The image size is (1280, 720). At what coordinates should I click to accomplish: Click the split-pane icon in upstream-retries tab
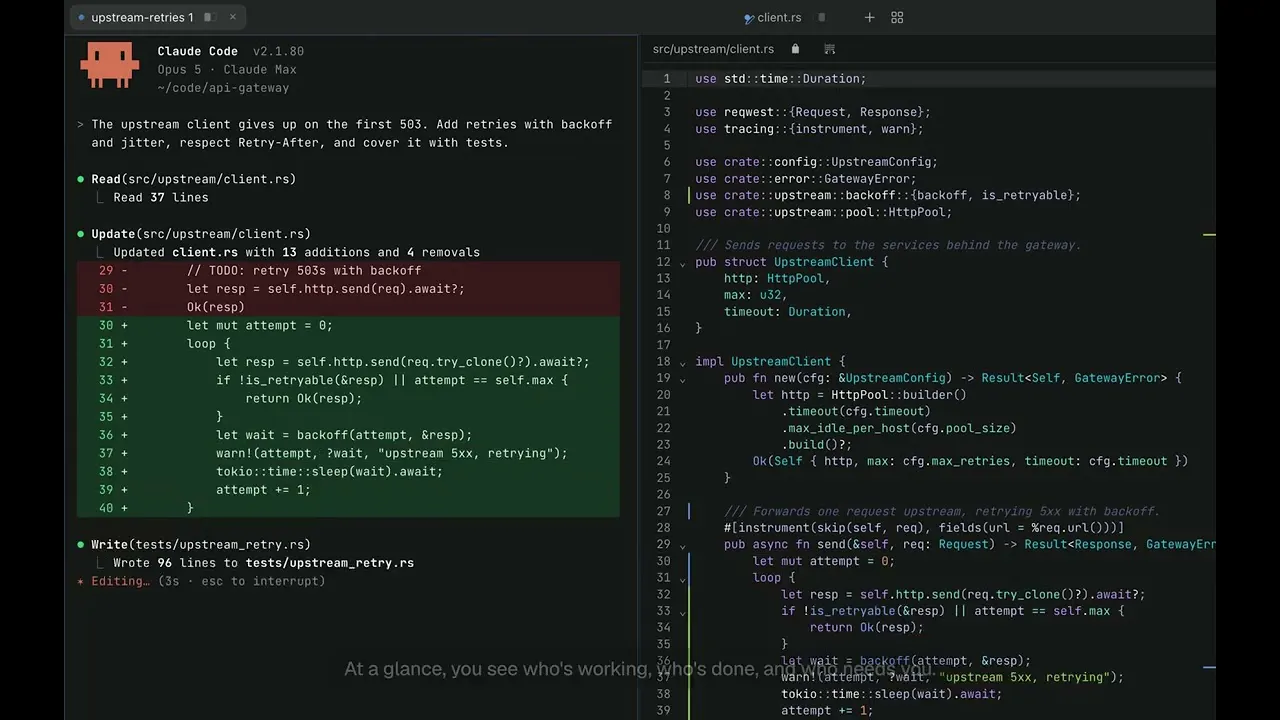point(209,17)
